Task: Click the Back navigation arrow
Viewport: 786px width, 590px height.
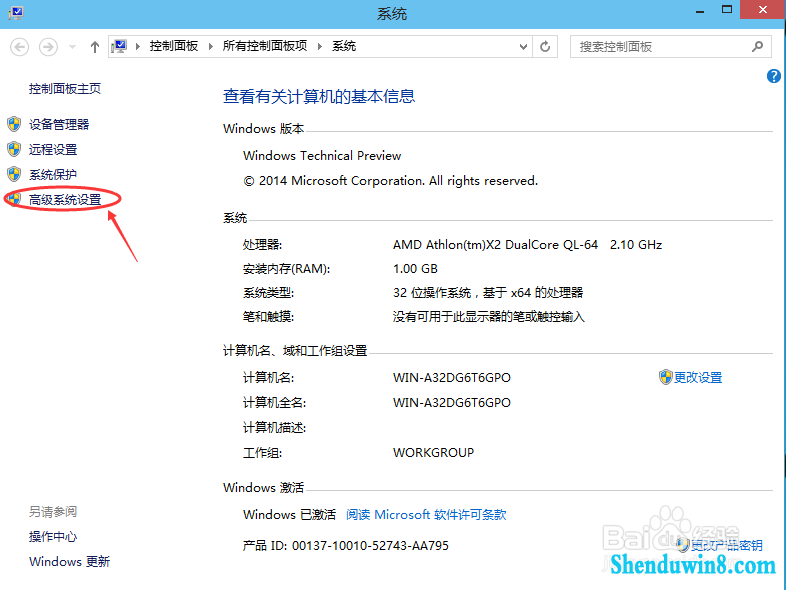Action: pos(20,47)
